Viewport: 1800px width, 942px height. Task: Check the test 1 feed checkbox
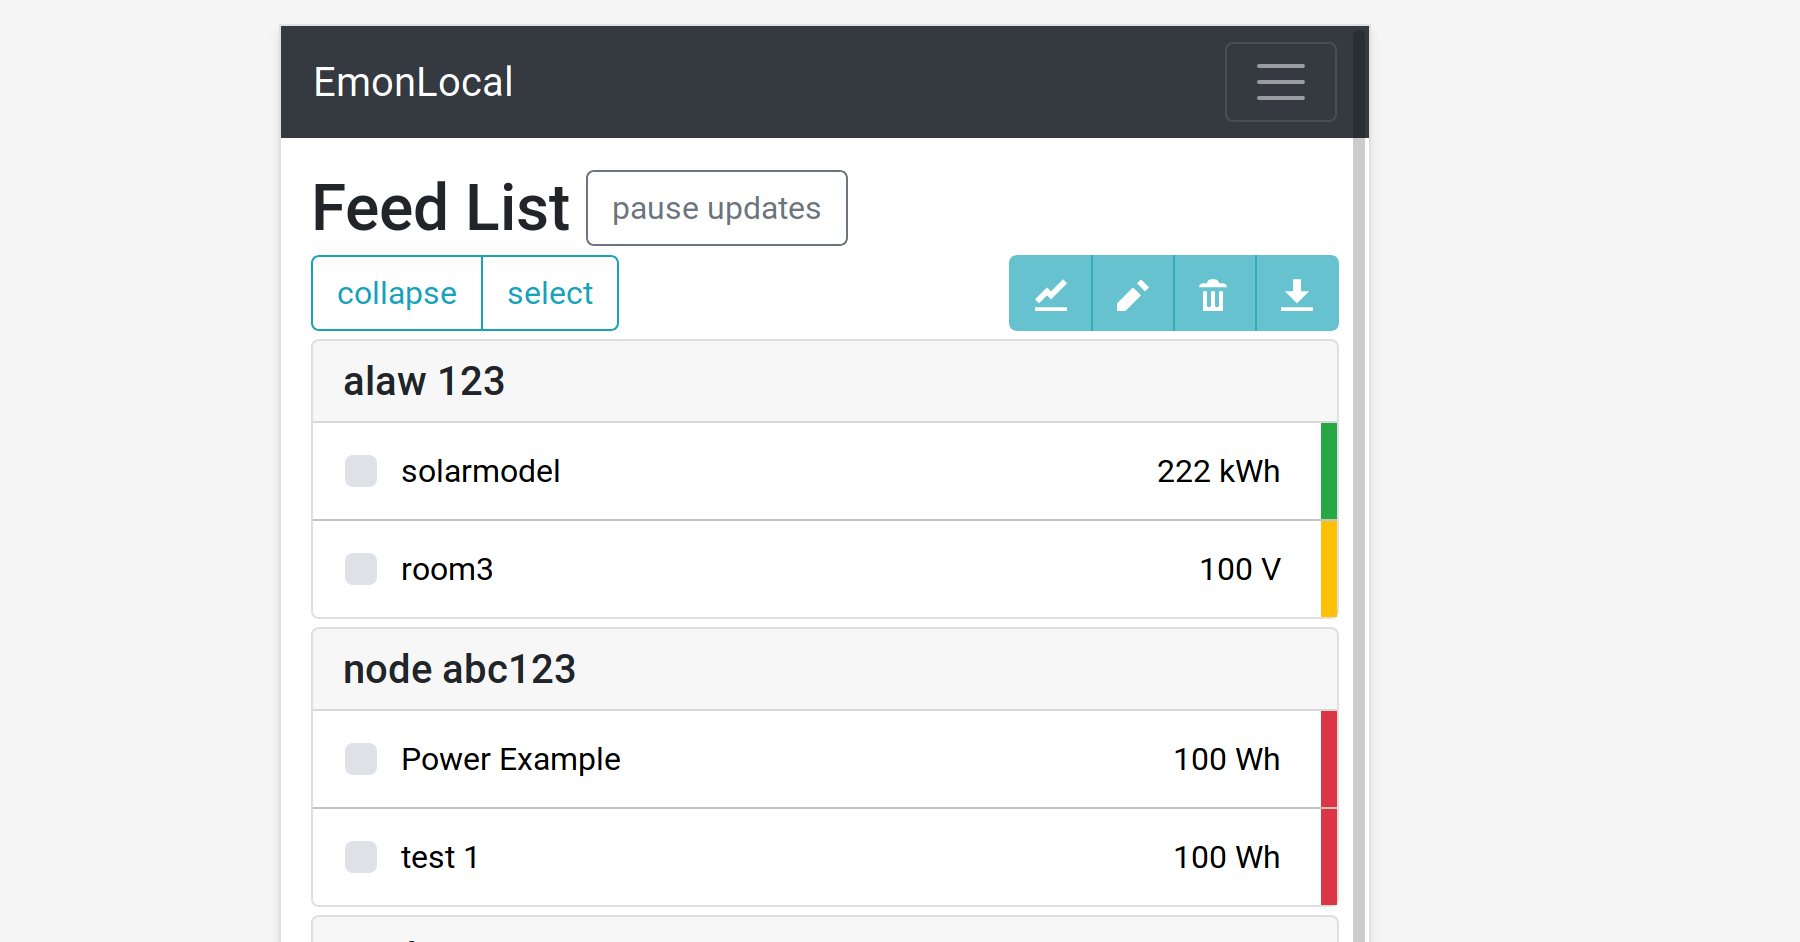360,856
